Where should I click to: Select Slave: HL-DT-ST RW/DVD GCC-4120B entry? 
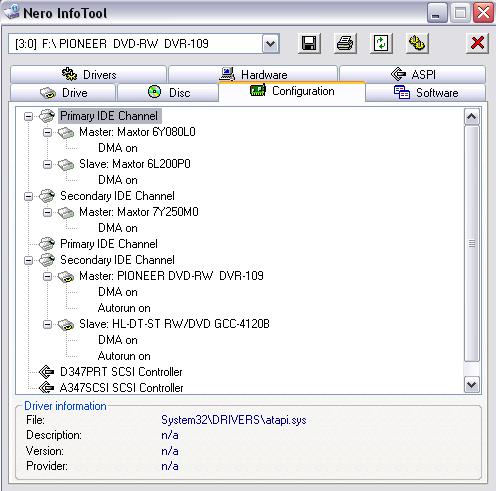click(x=174, y=324)
